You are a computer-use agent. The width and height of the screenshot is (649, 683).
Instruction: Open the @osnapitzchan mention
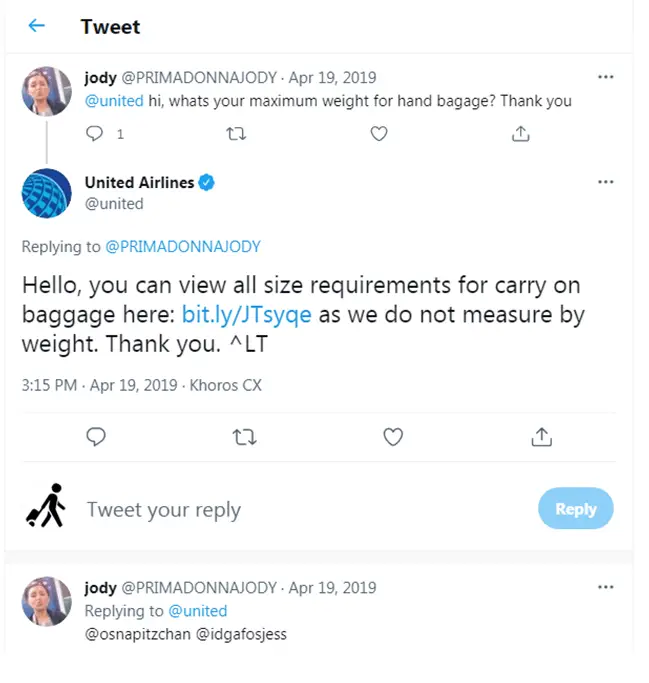tap(136, 634)
